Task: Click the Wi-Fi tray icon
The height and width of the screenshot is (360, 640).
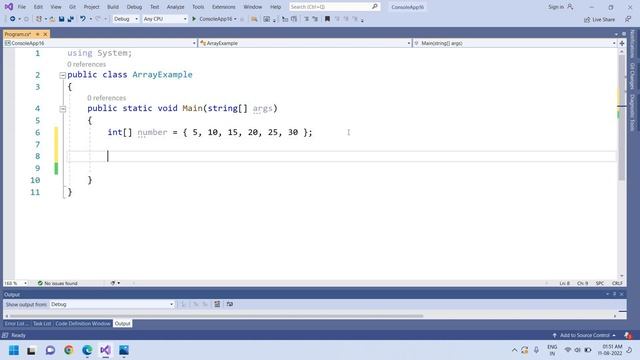Action: 568,350
